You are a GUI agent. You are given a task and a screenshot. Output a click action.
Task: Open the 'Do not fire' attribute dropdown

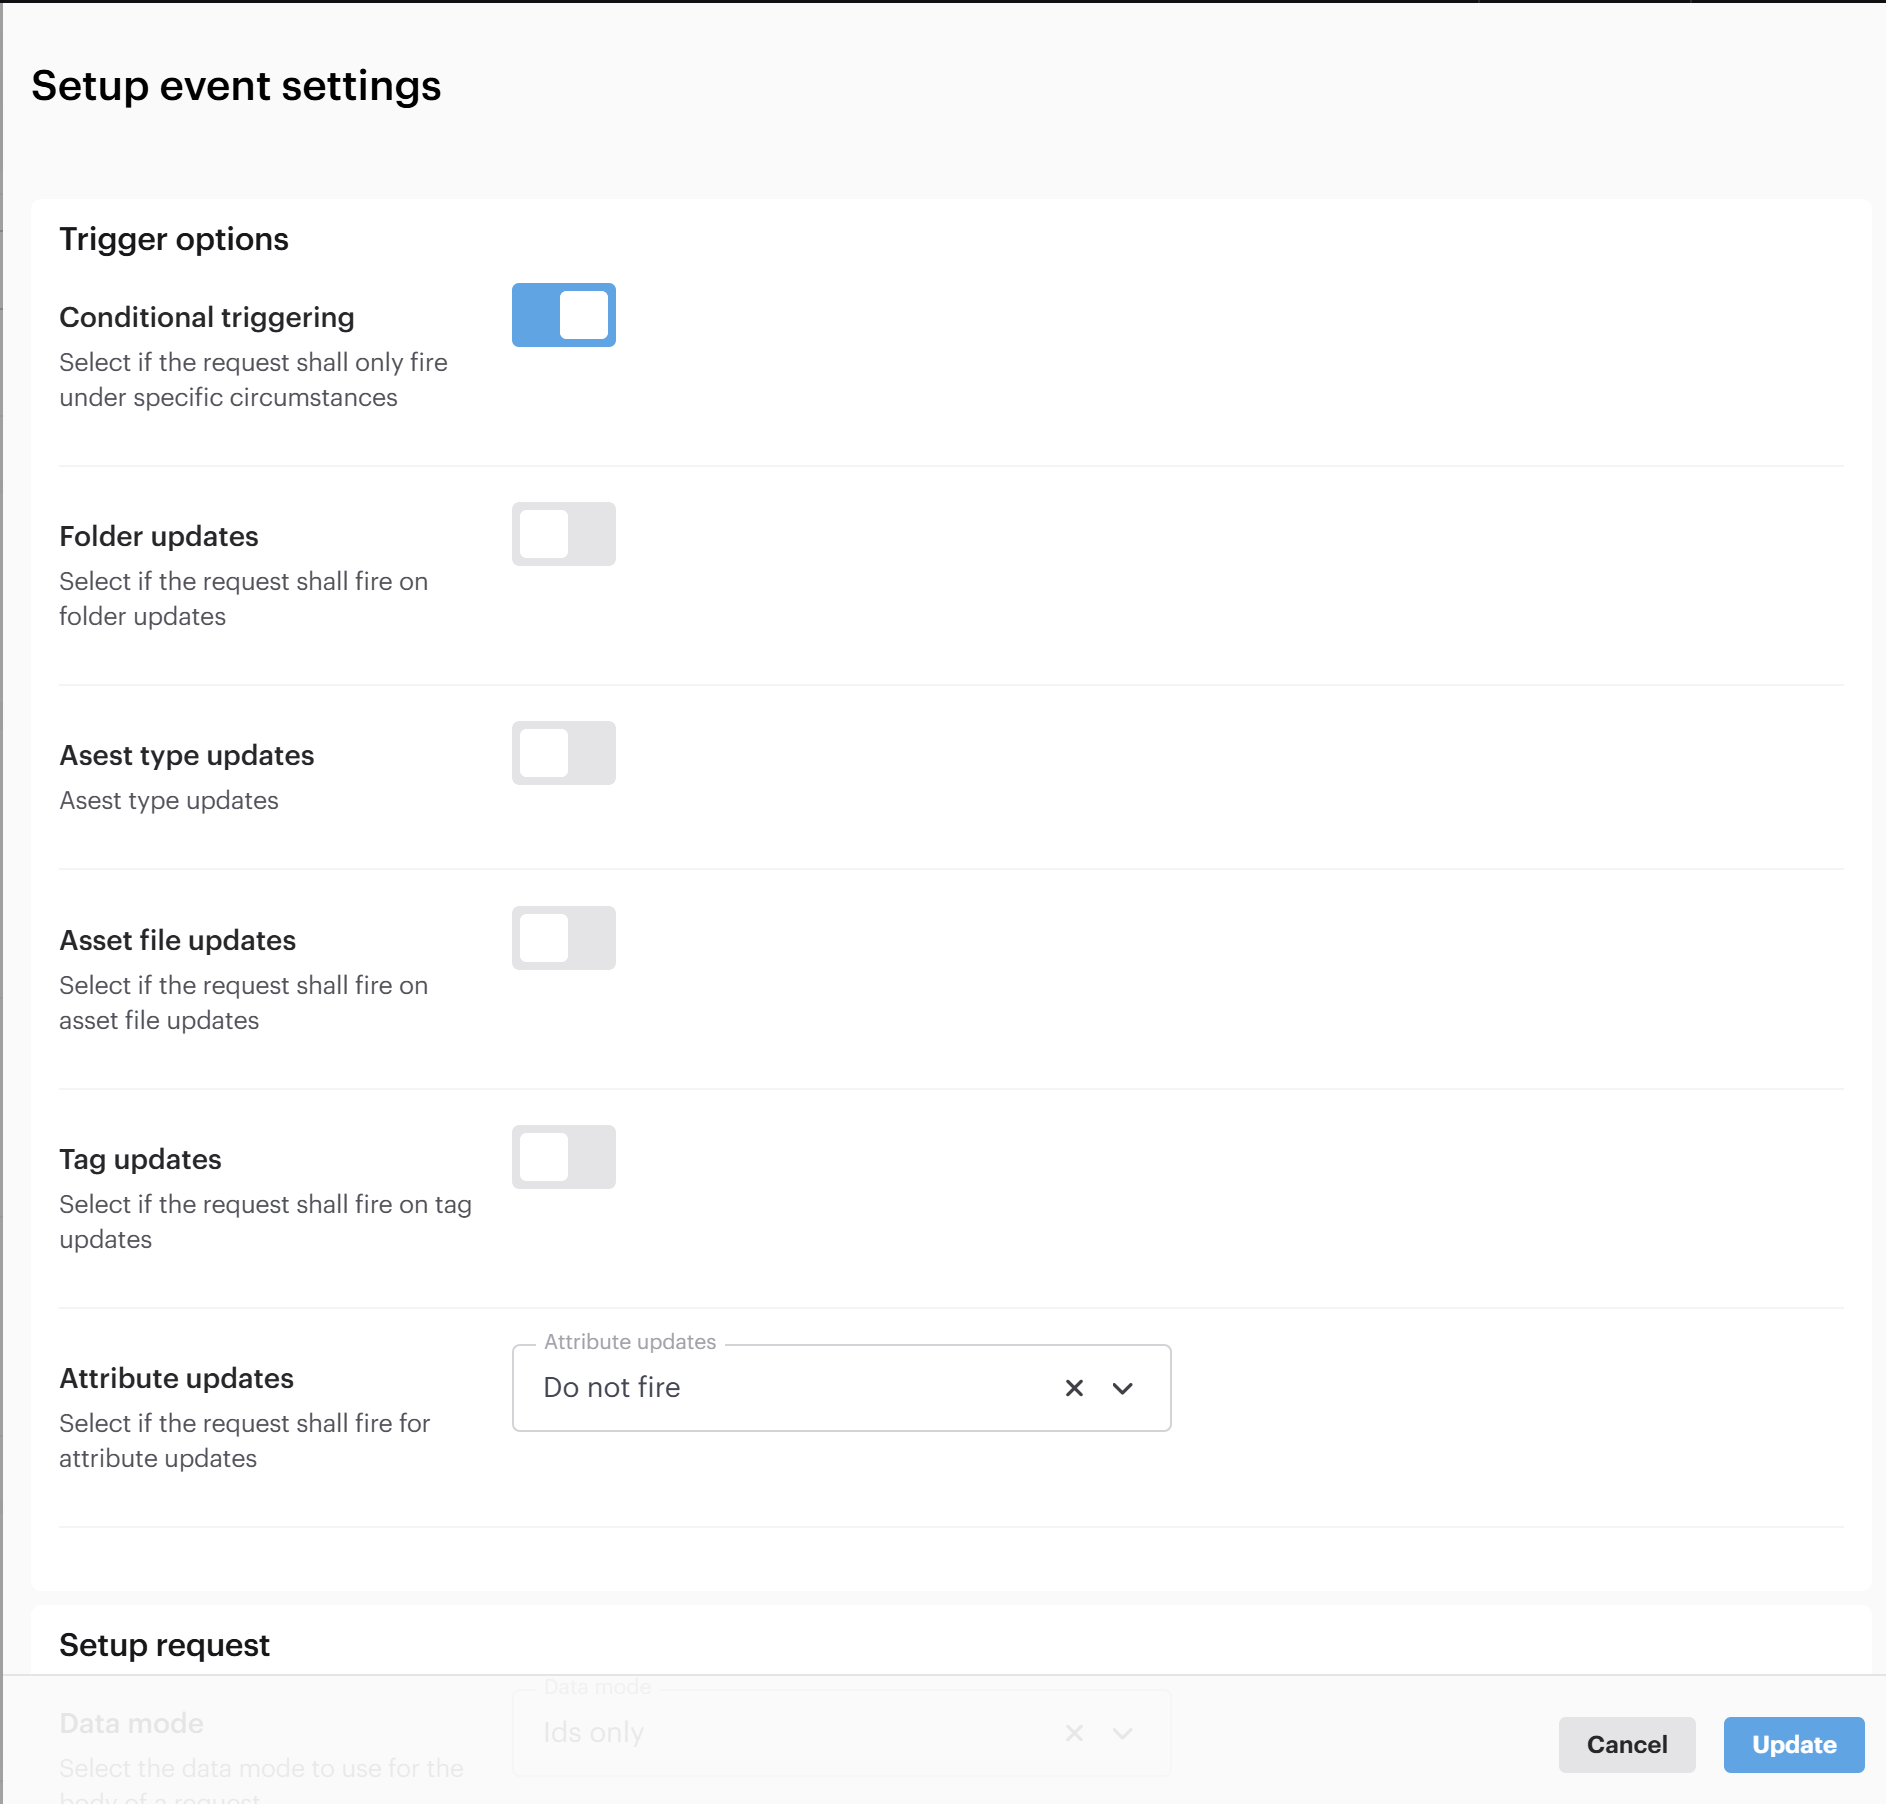(x=790, y=1388)
